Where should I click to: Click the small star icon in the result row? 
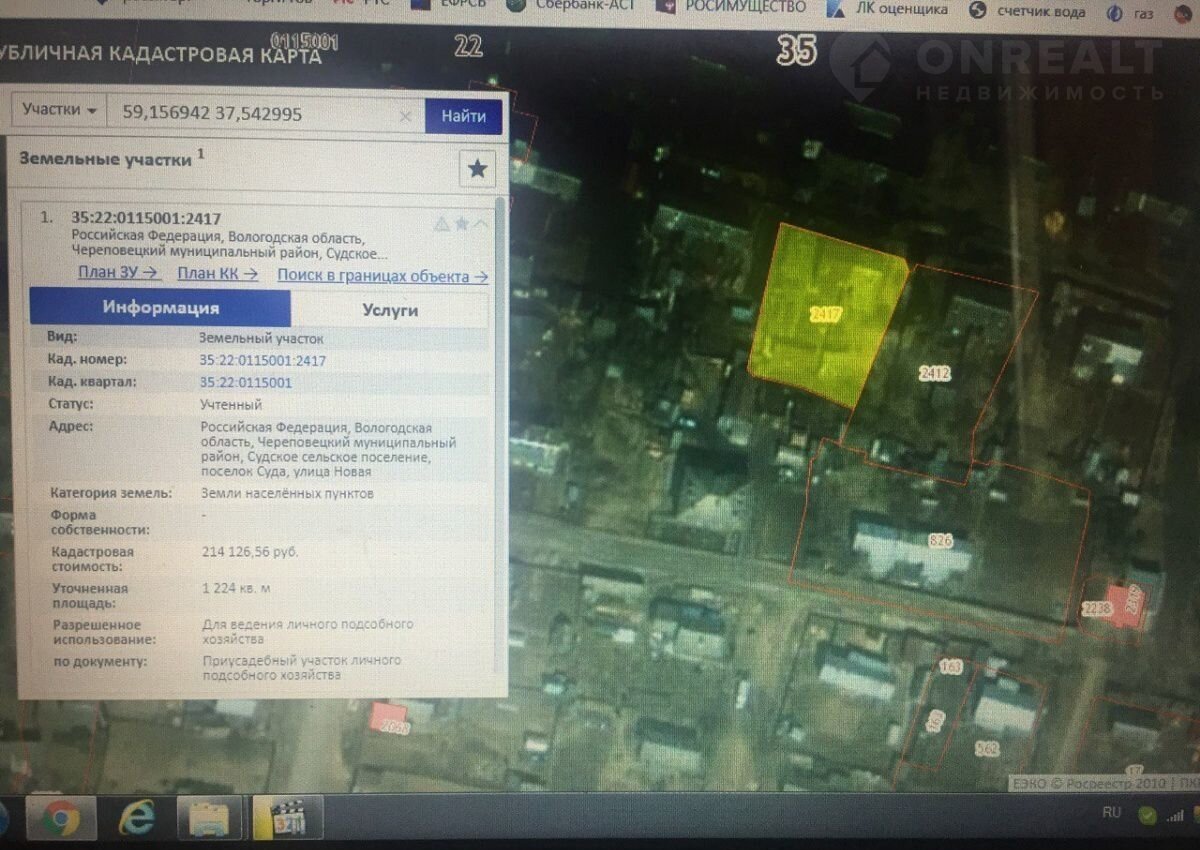coord(461,224)
